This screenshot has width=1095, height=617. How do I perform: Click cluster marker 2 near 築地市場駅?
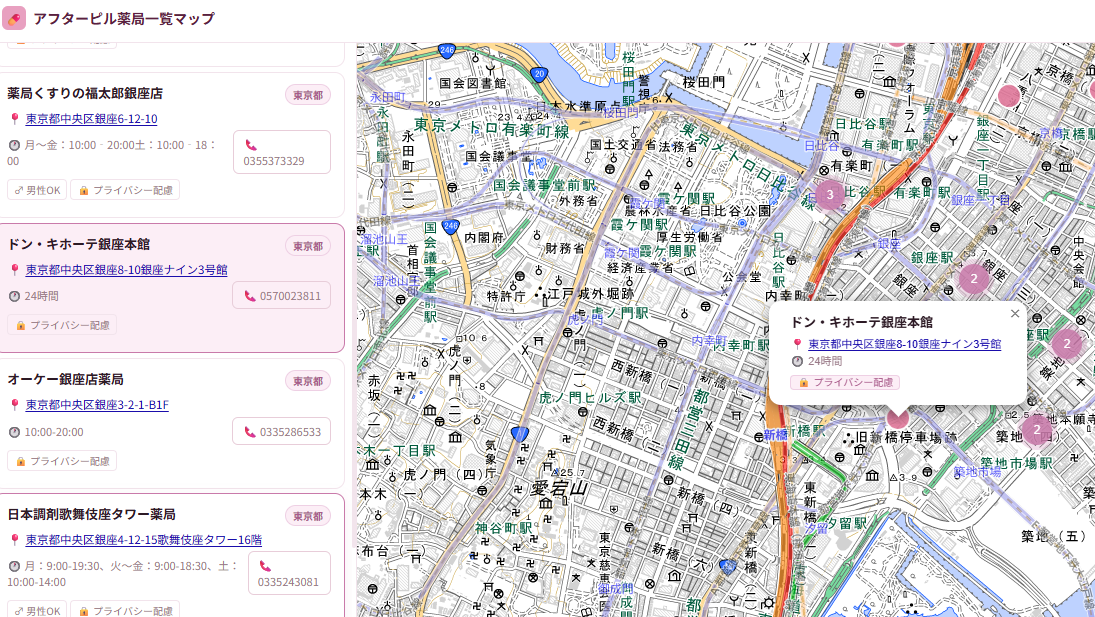(x=1037, y=430)
